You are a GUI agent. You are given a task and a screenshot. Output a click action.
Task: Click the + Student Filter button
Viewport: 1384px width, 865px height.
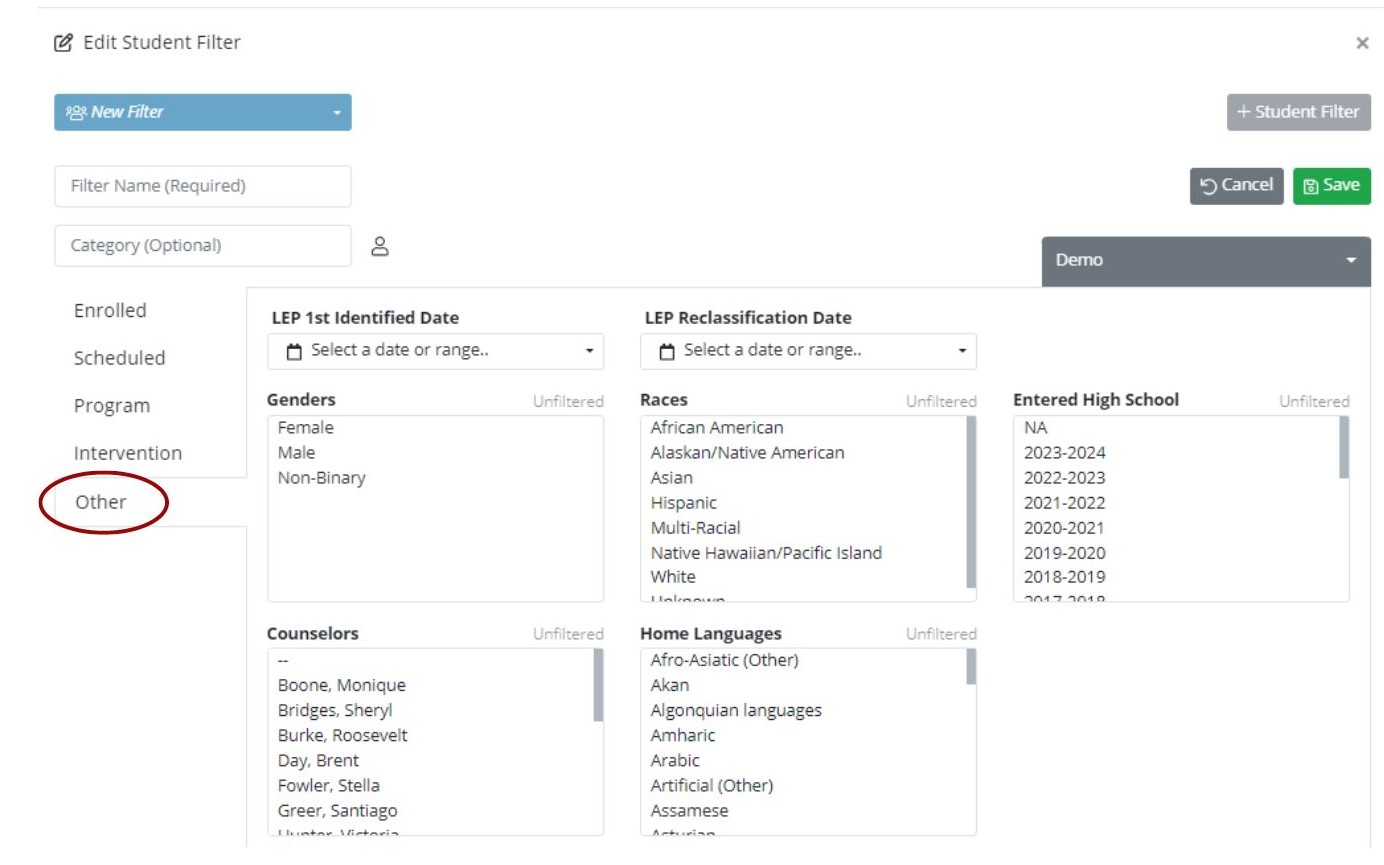(x=1298, y=112)
